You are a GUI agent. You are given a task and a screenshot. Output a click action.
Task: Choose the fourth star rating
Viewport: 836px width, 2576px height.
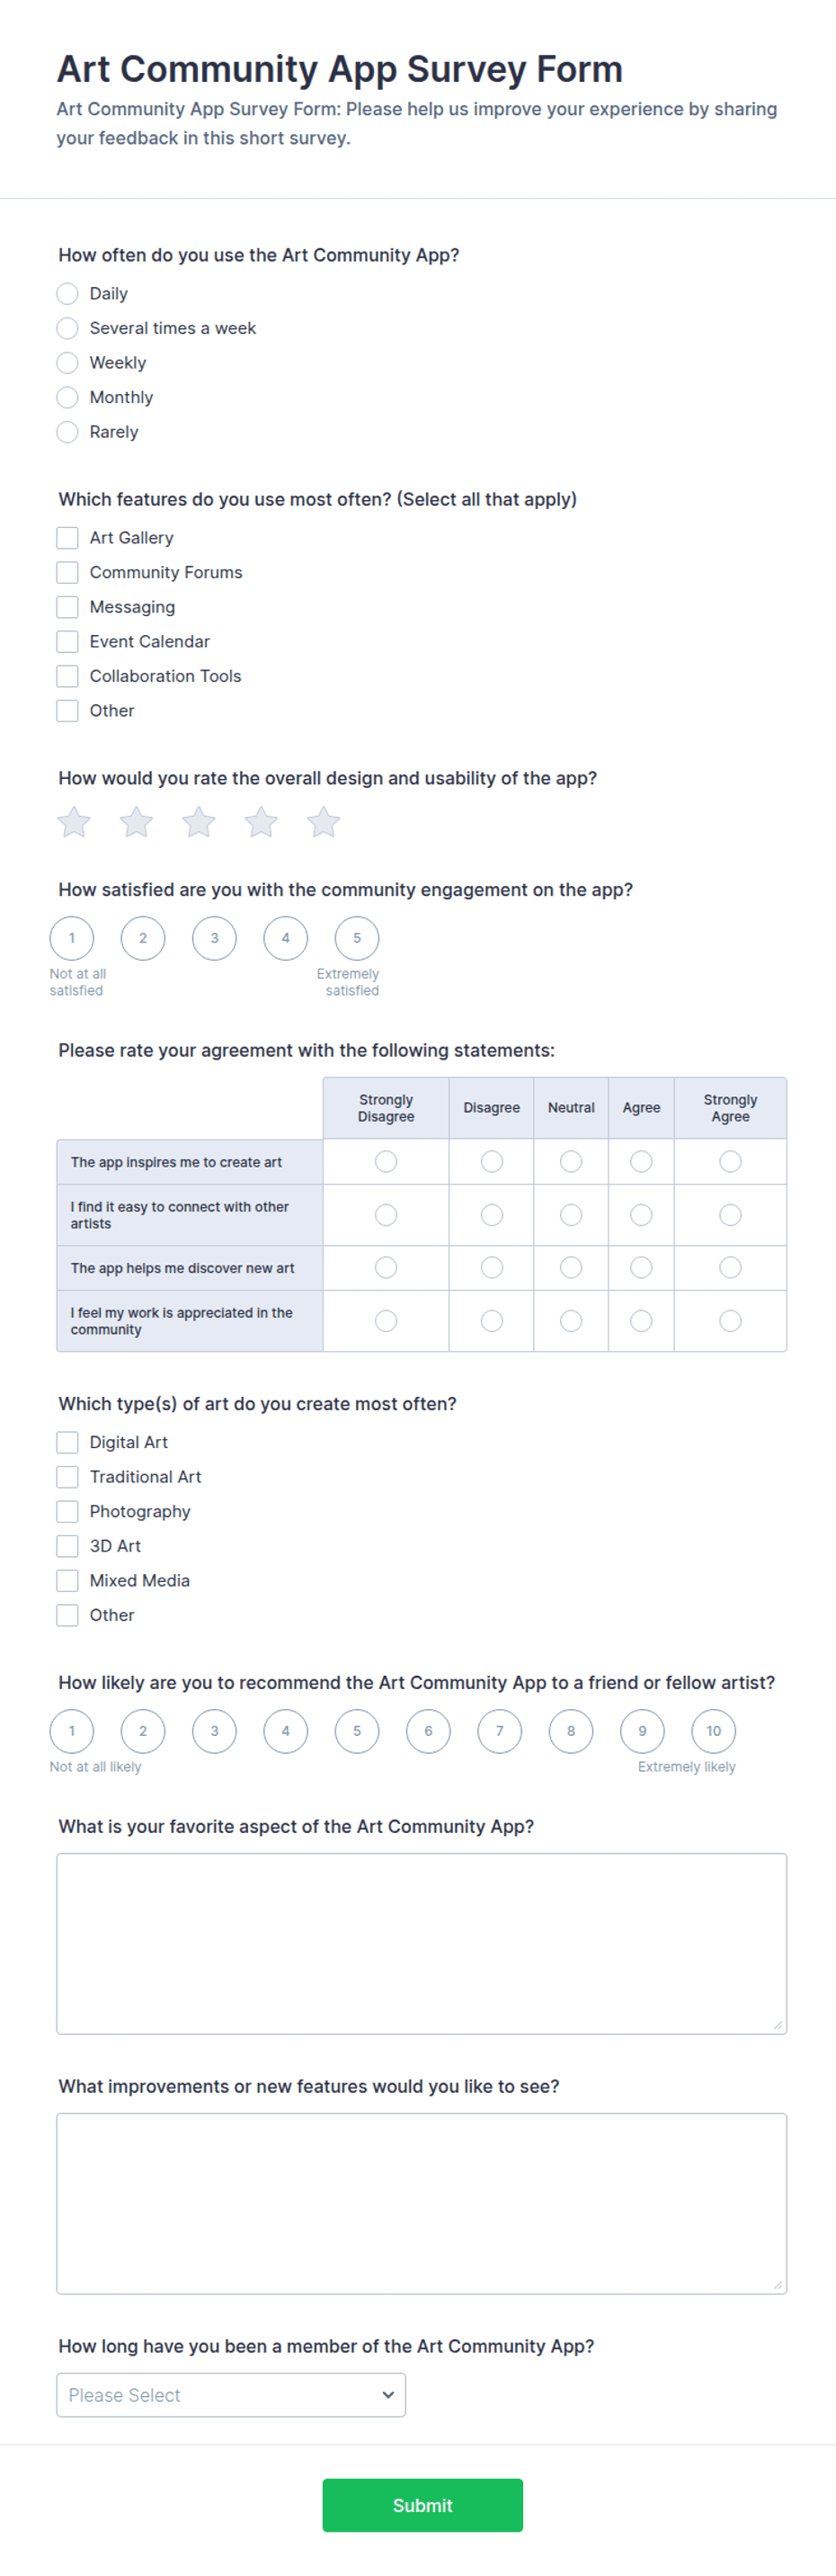261,822
